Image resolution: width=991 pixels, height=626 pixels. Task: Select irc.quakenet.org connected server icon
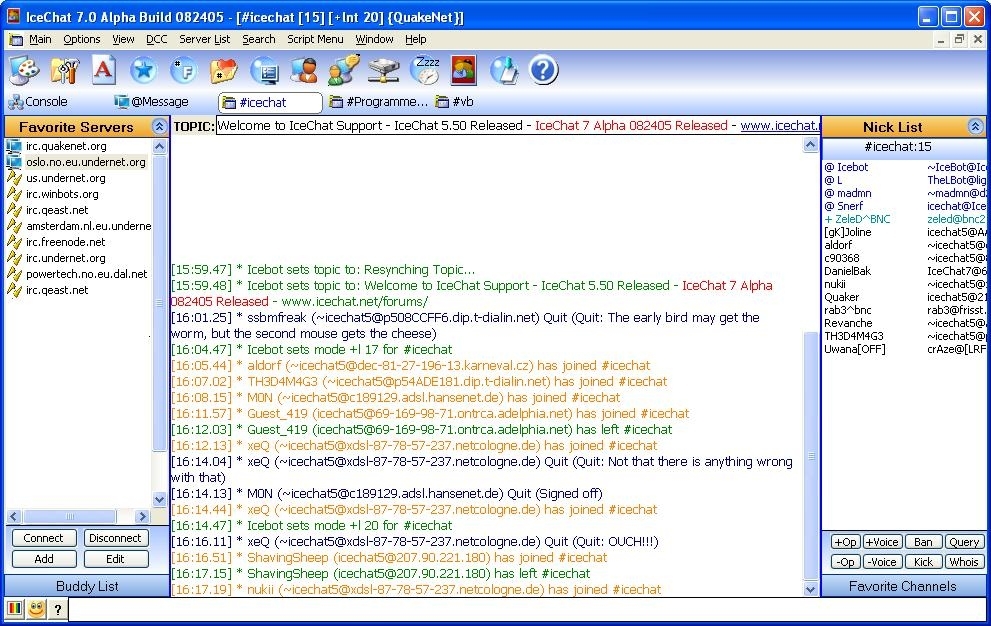click(x=14, y=146)
